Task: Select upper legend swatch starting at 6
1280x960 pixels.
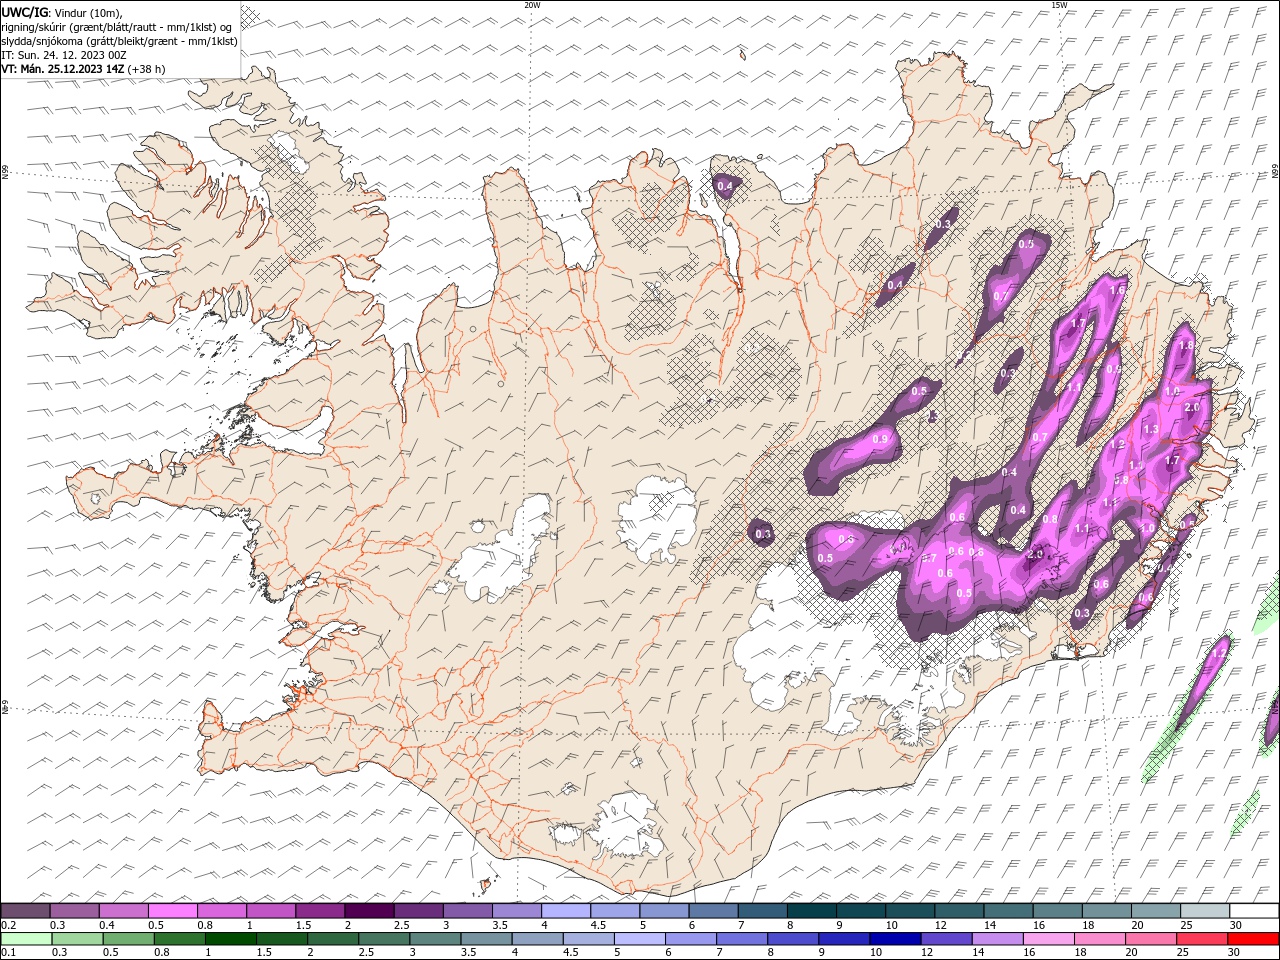Action: pyautogui.click(x=713, y=911)
